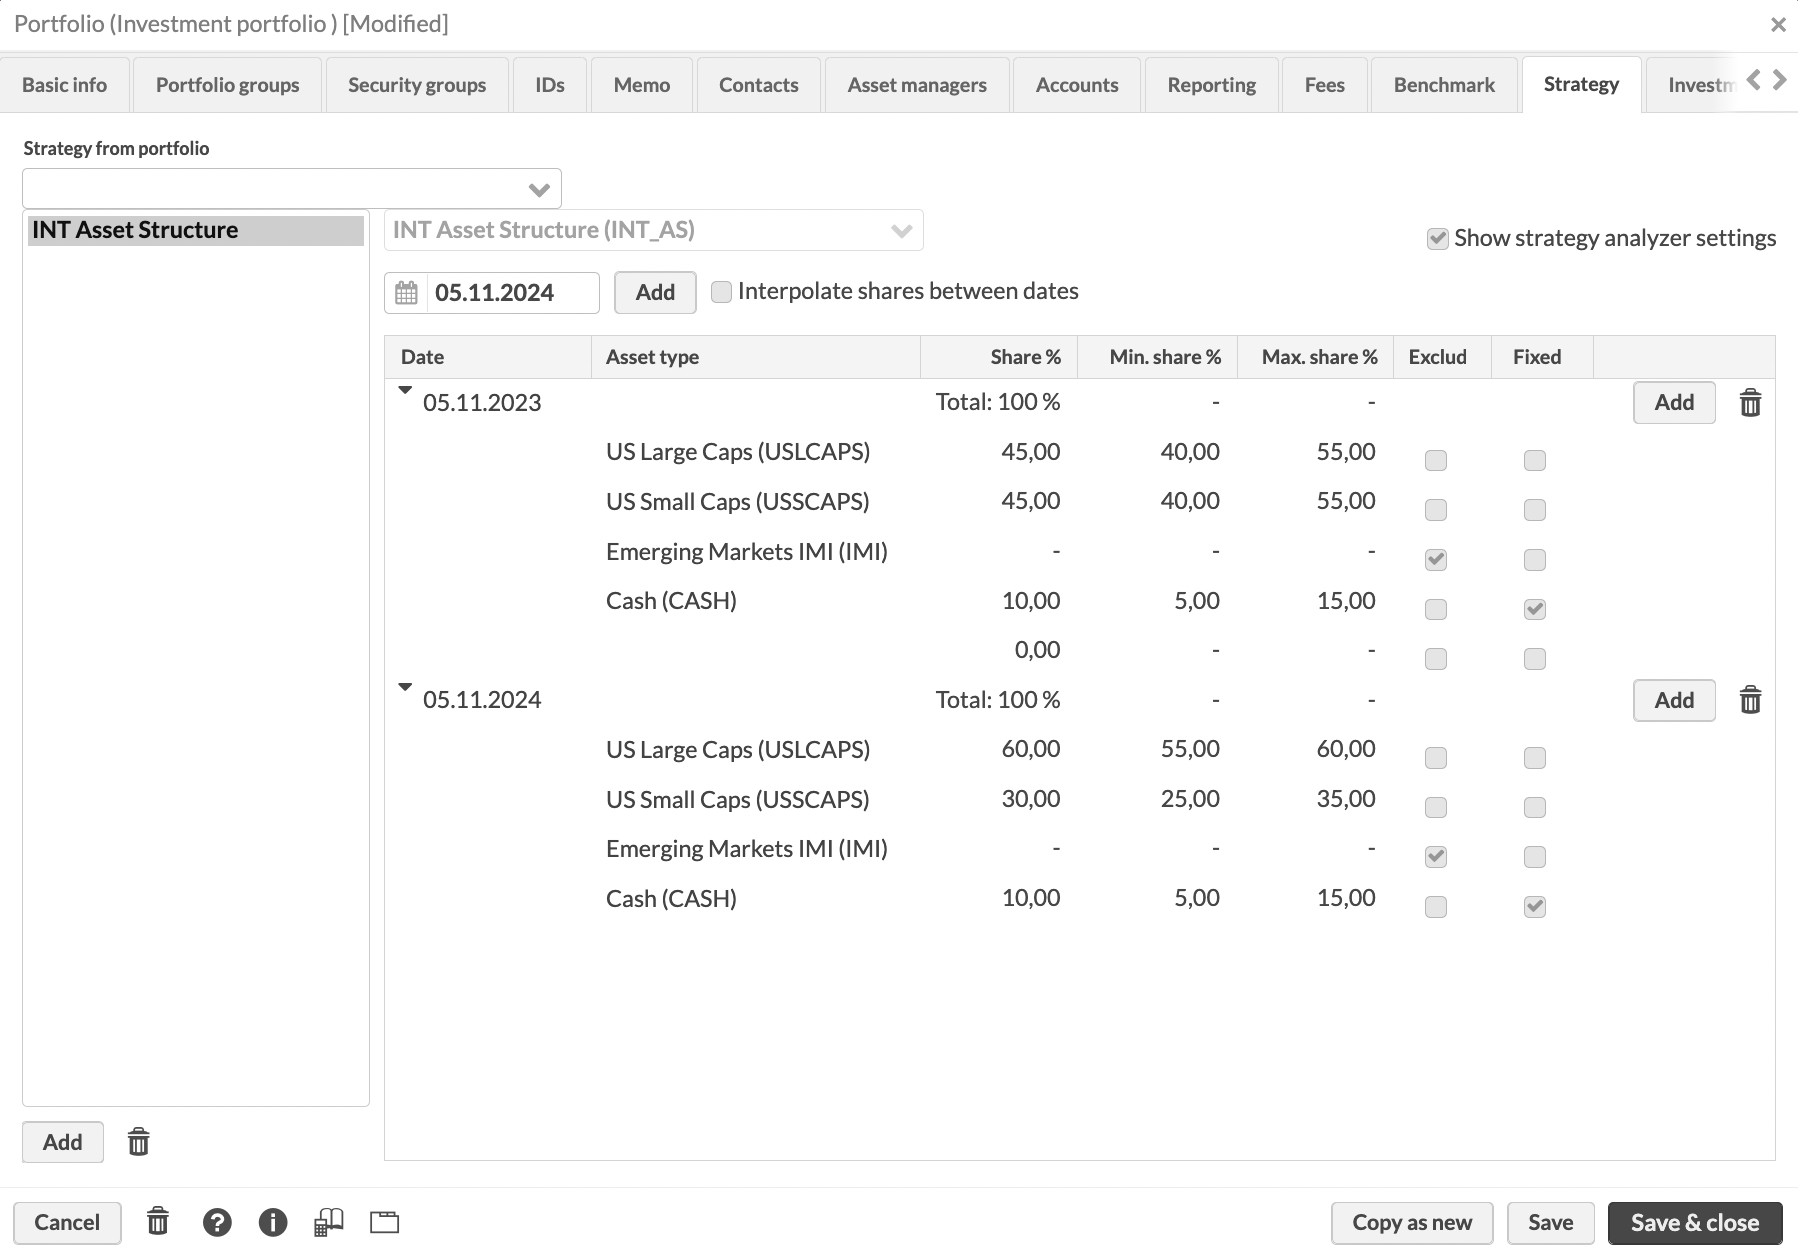Open the Asset managers tab
Screen dimensions: 1798x1254
(917, 85)
